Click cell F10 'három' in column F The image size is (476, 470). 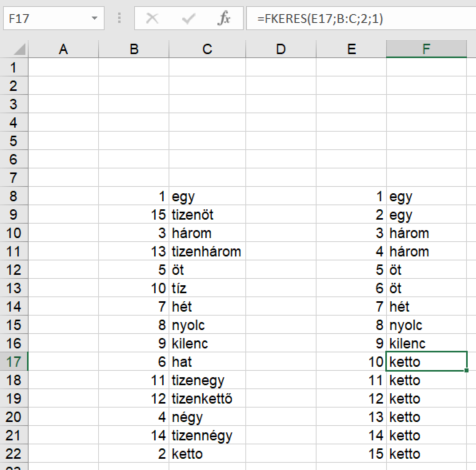[426, 233]
